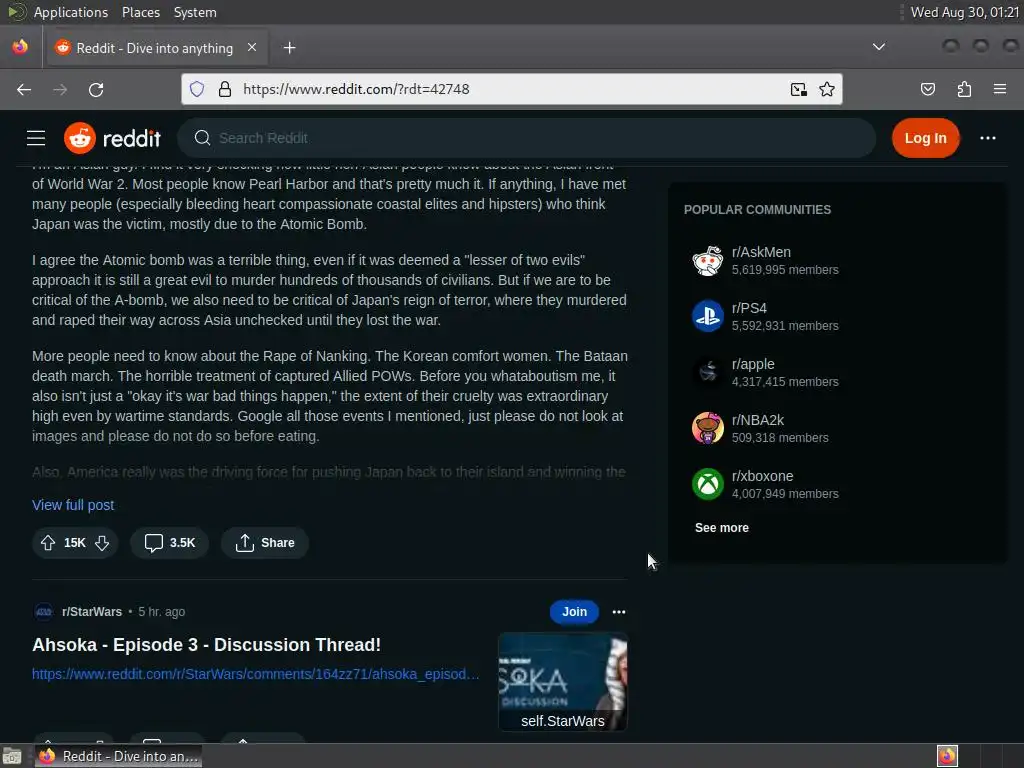
Task: Open r/StarWars post overflow menu
Action: pos(618,612)
